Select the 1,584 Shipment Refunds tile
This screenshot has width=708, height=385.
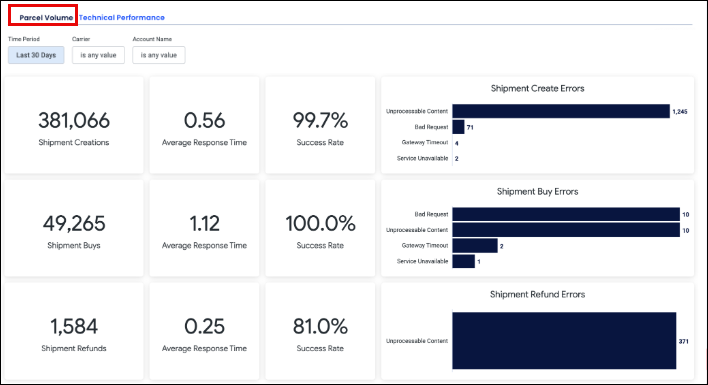point(74,331)
